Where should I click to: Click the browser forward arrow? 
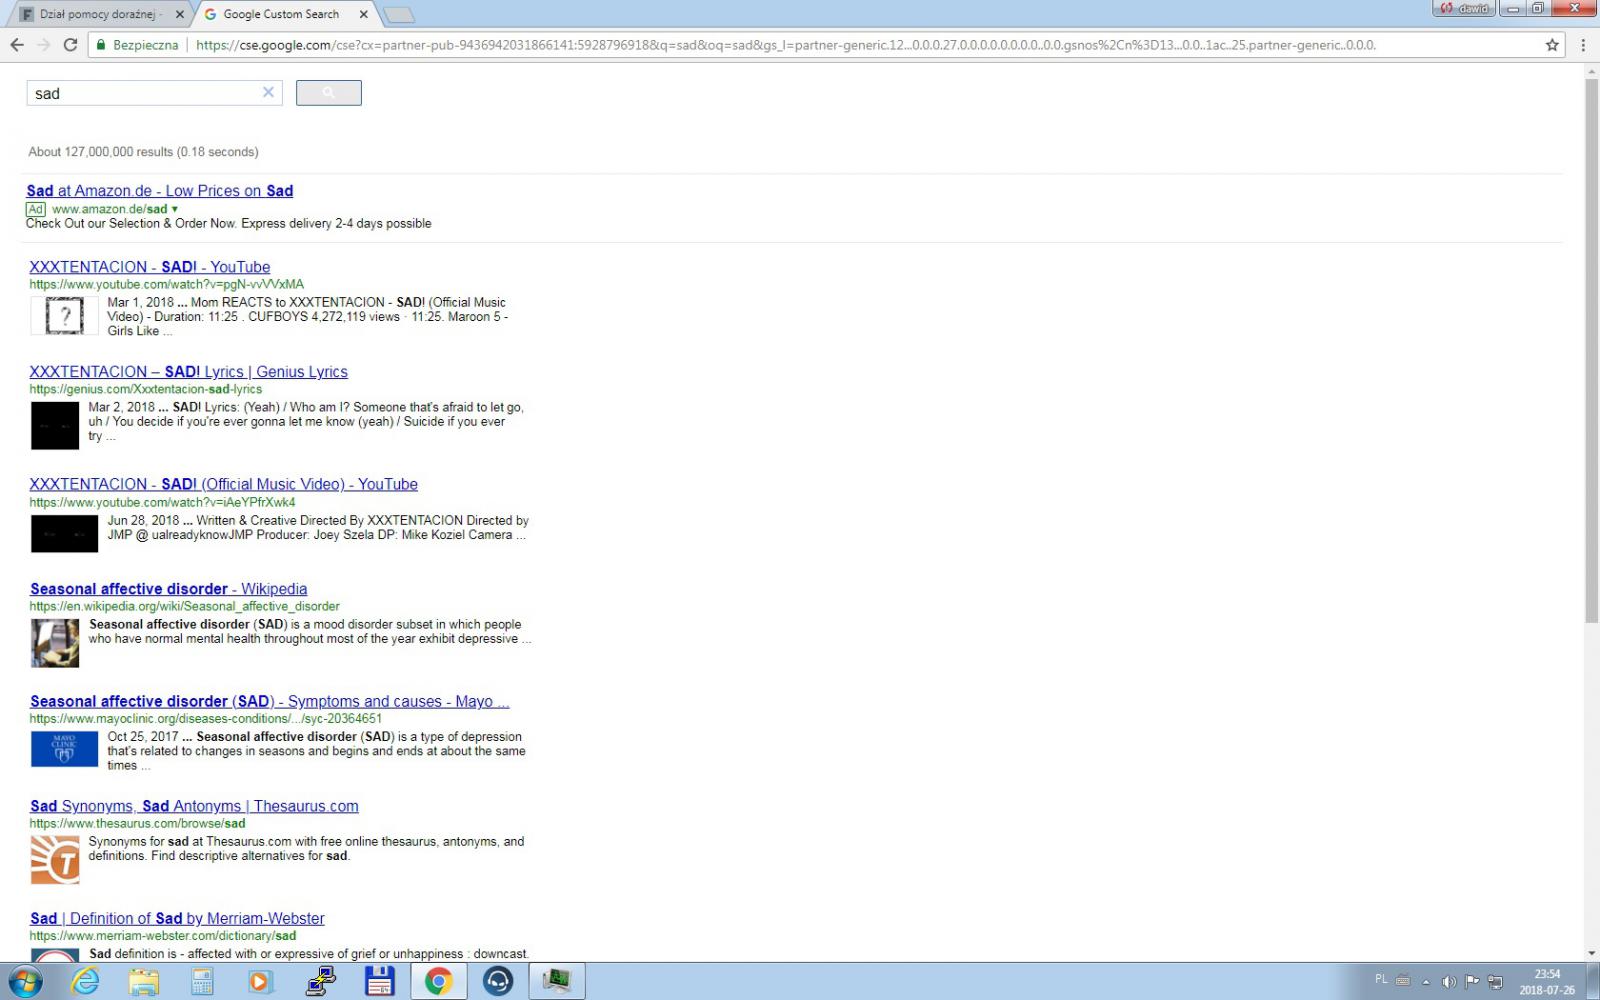coord(43,45)
